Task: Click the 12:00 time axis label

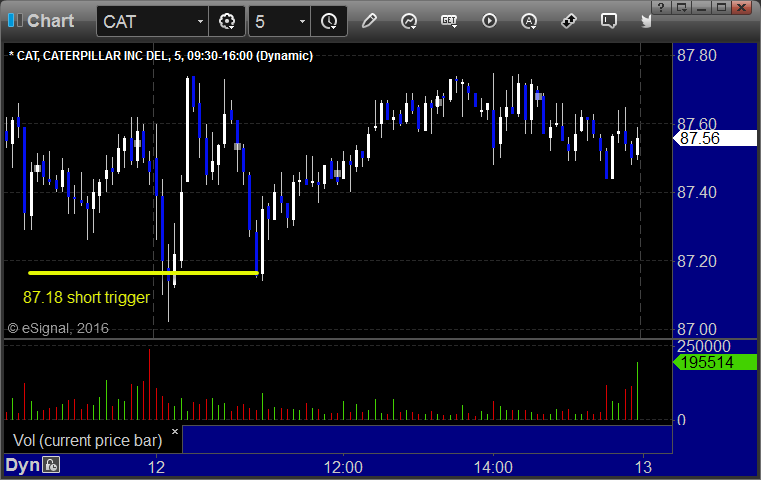Action: (x=343, y=467)
